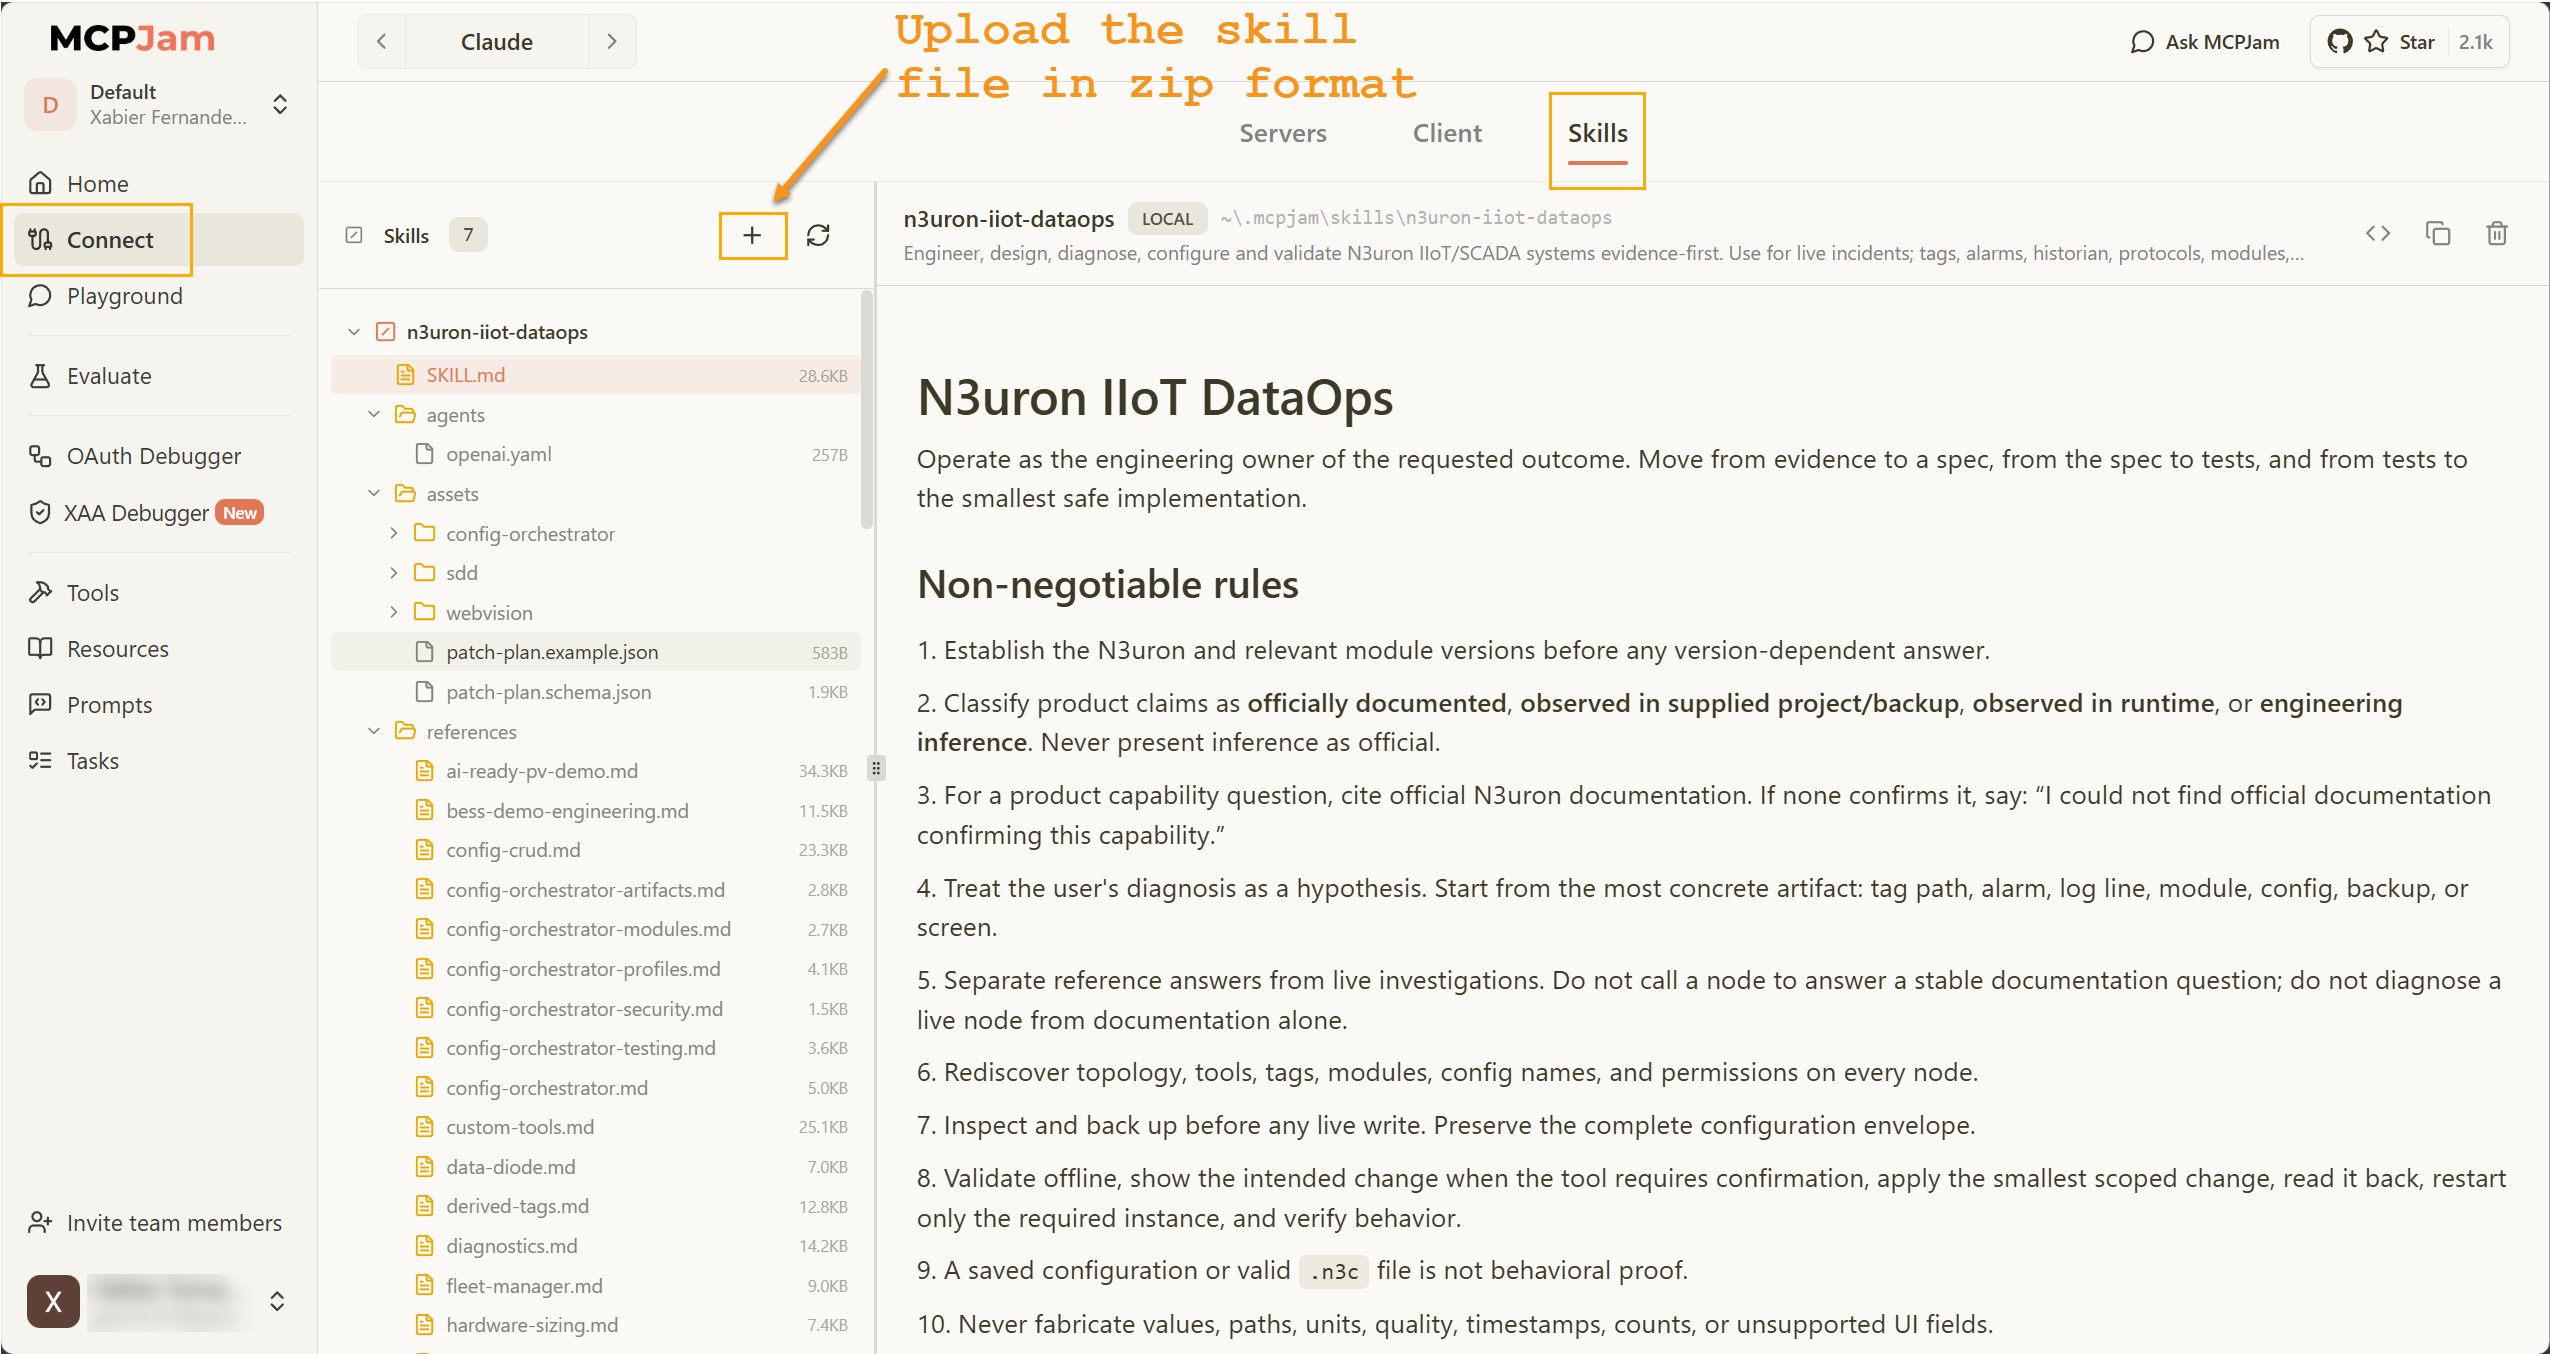Delete the n3uron-iiot-dataops skill

[x=2497, y=233]
